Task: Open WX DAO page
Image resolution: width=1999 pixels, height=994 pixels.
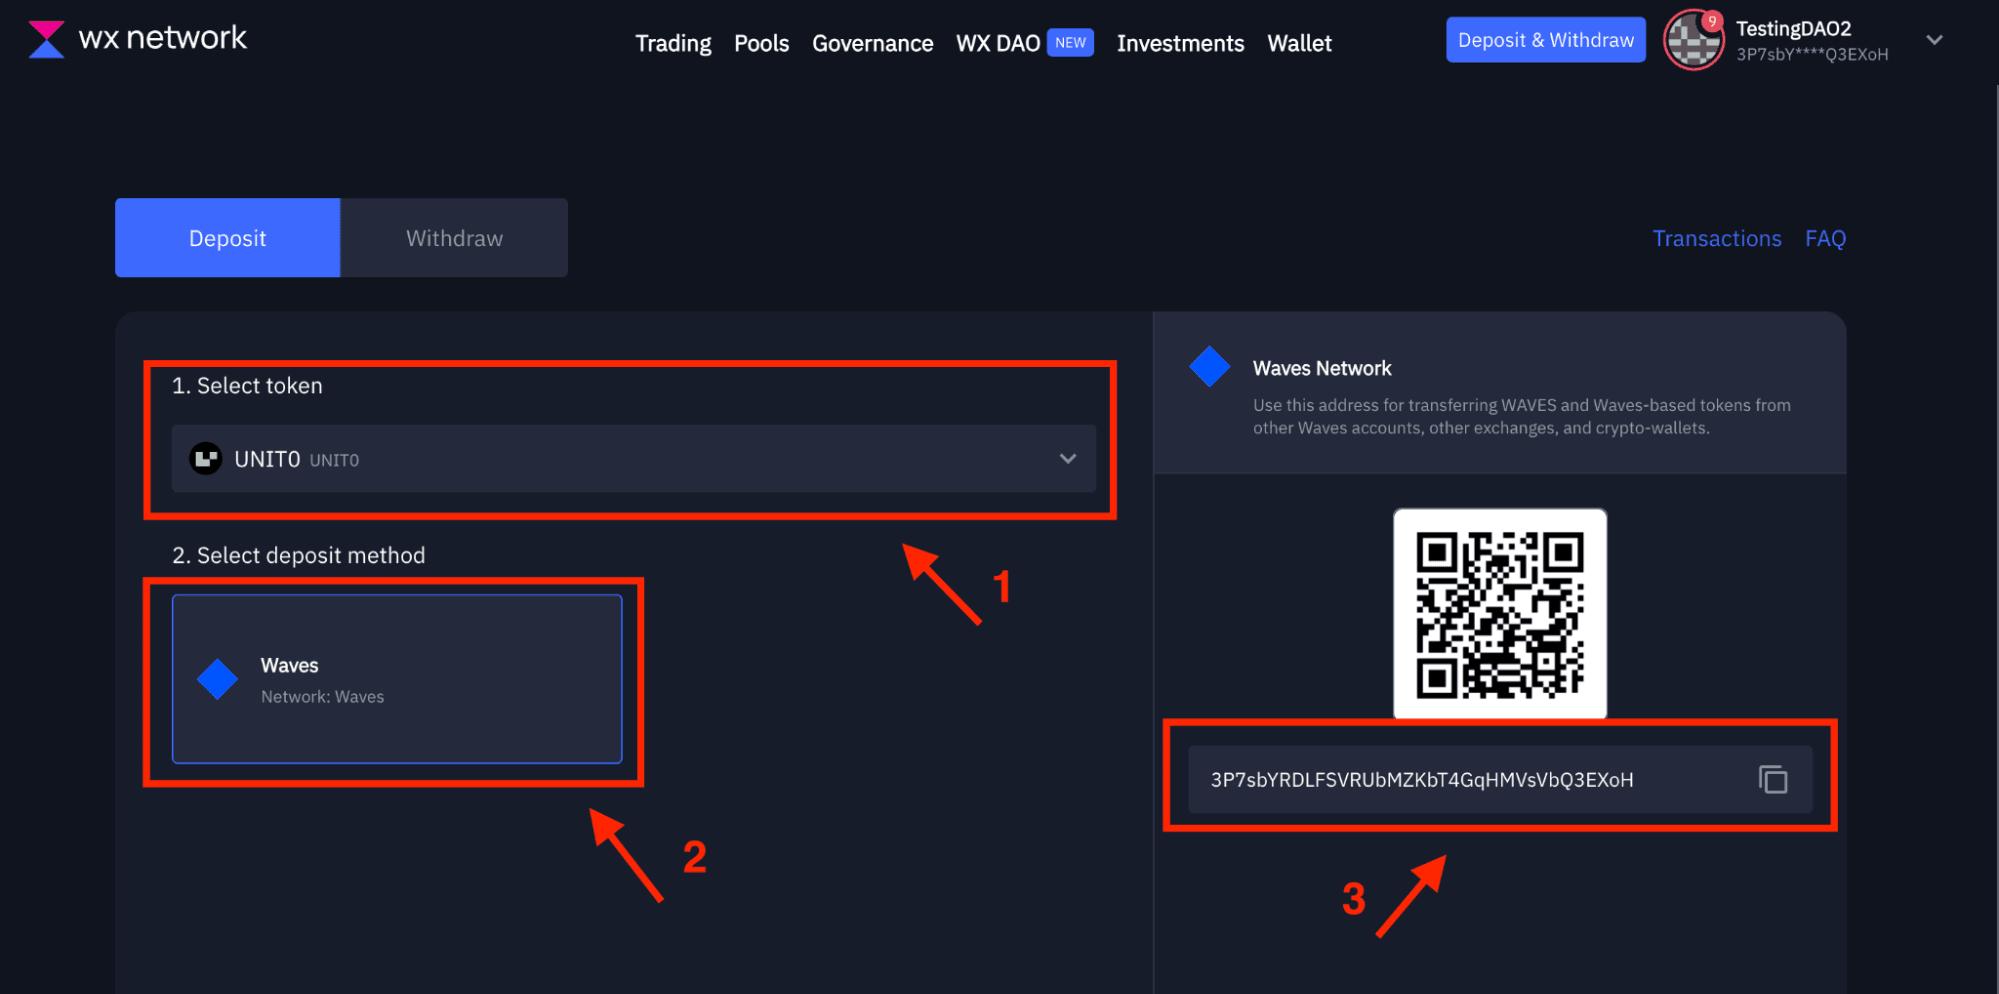Action: point(998,43)
